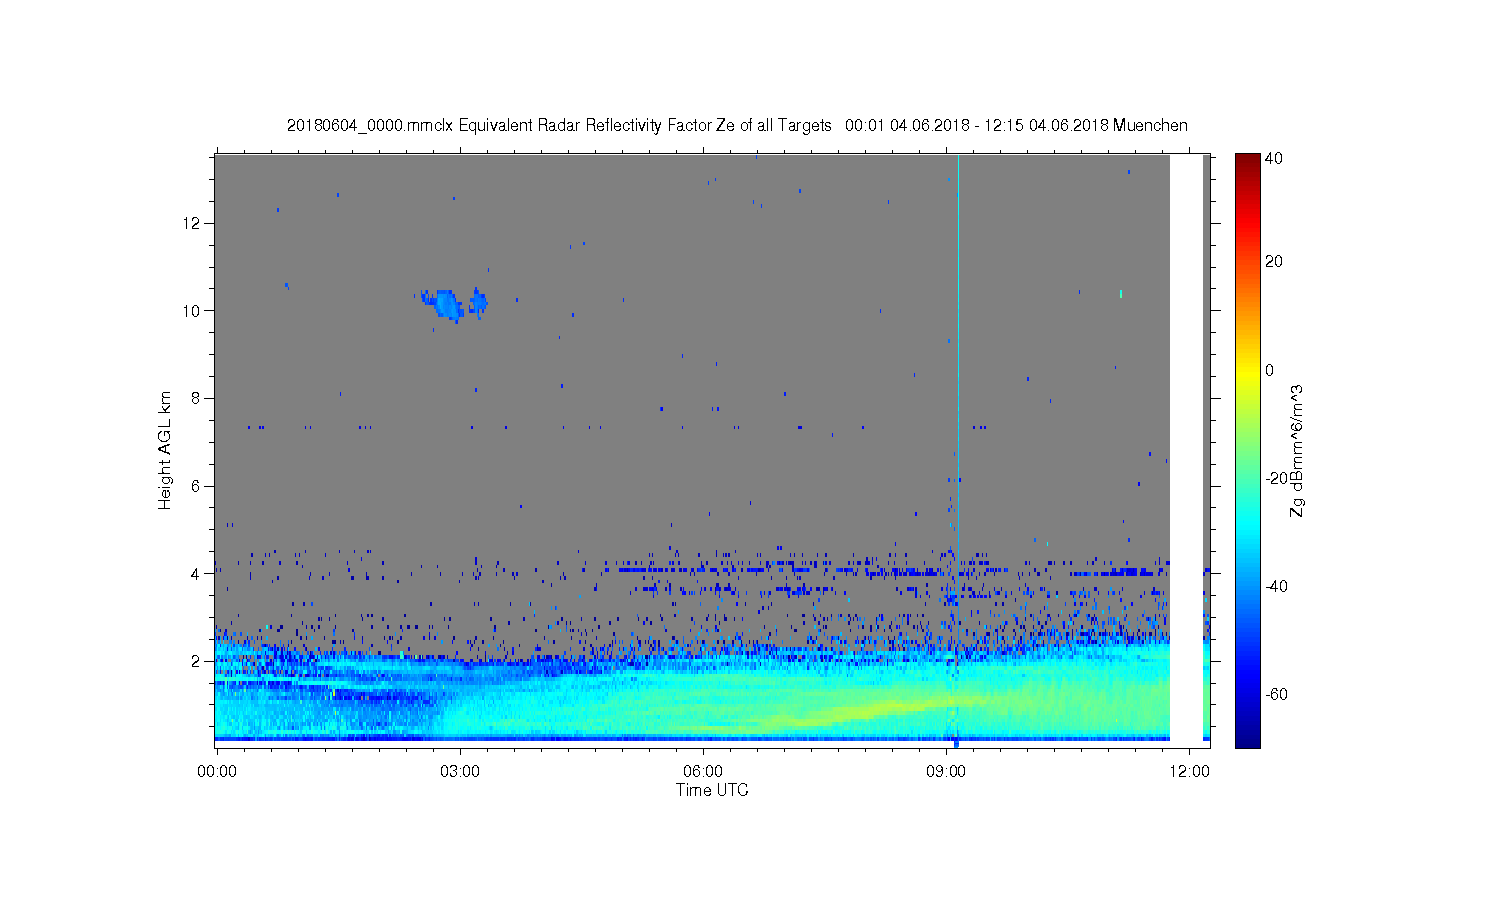Click the height tick label 6
This screenshot has height=900, width=1500.
194,486
